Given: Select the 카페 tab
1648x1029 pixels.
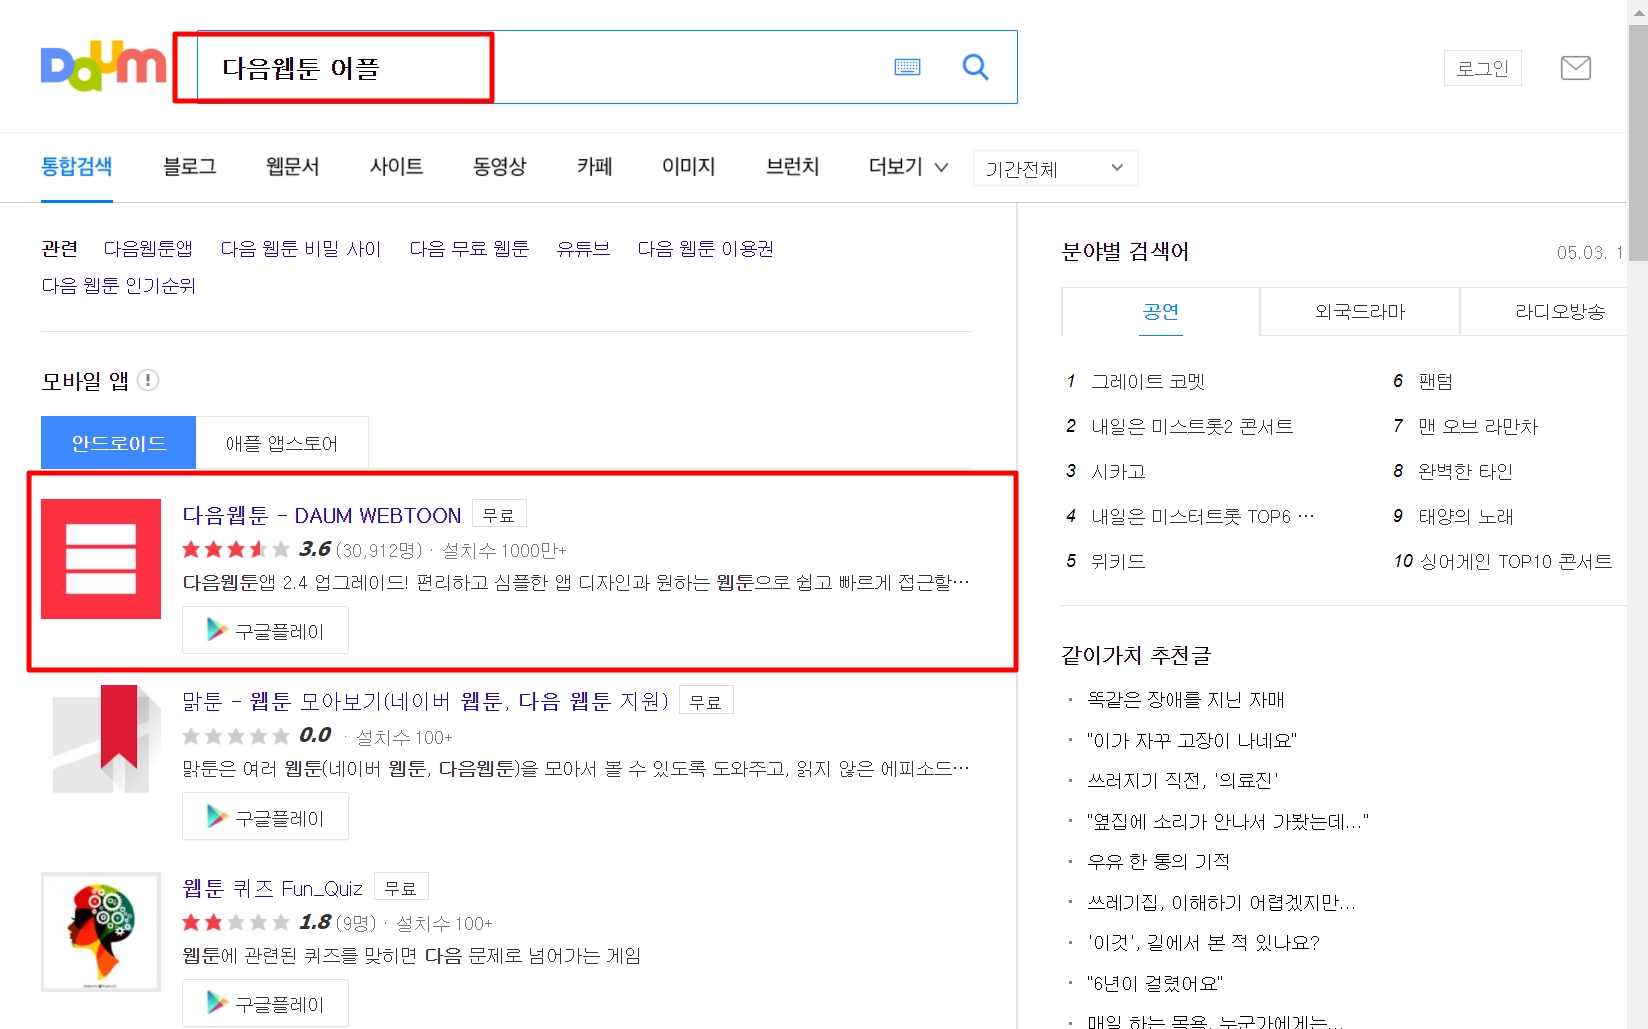Looking at the screenshot, I should pyautogui.click(x=595, y=166).
